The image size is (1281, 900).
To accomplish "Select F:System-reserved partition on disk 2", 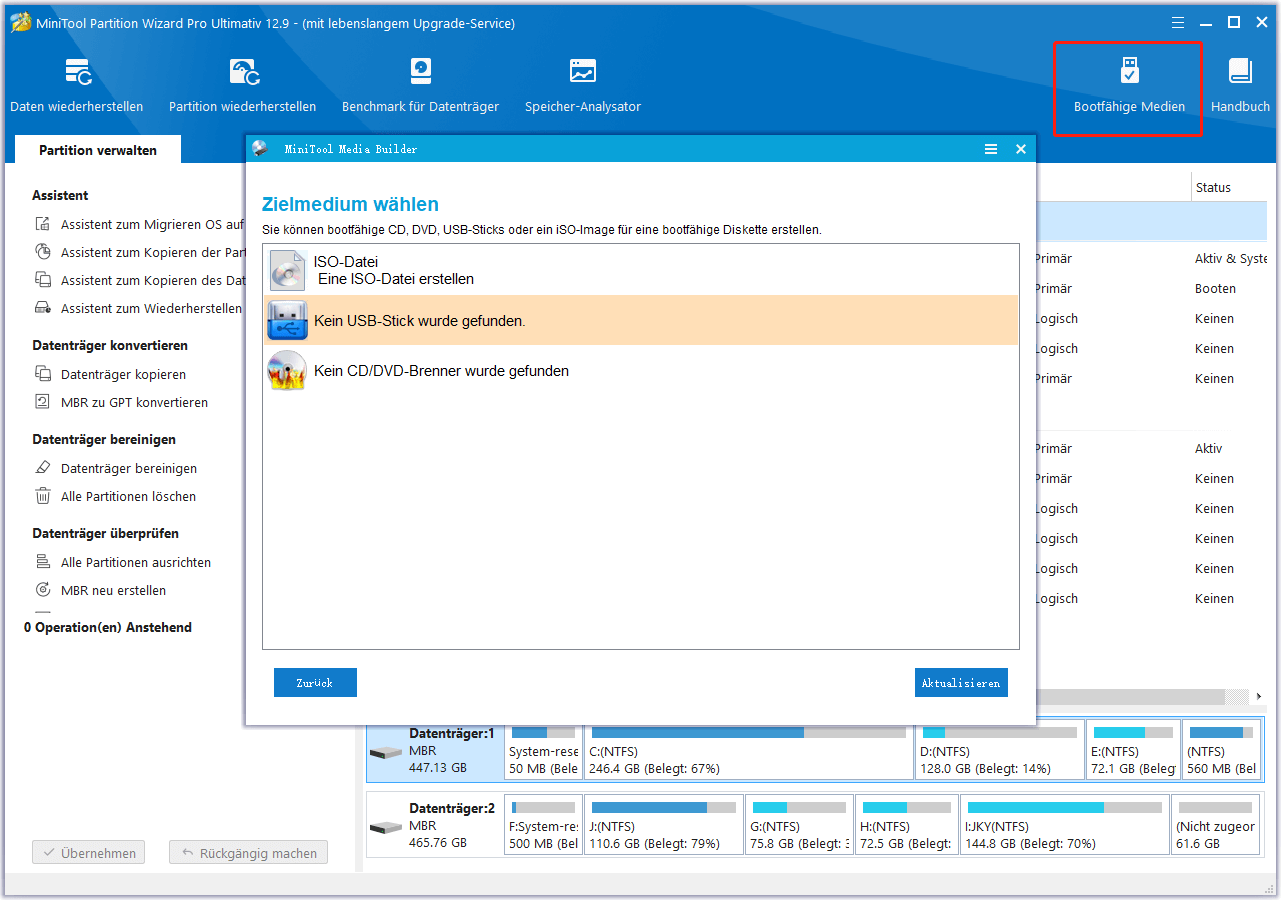I will pyautogui.click(x=544, y=825).
